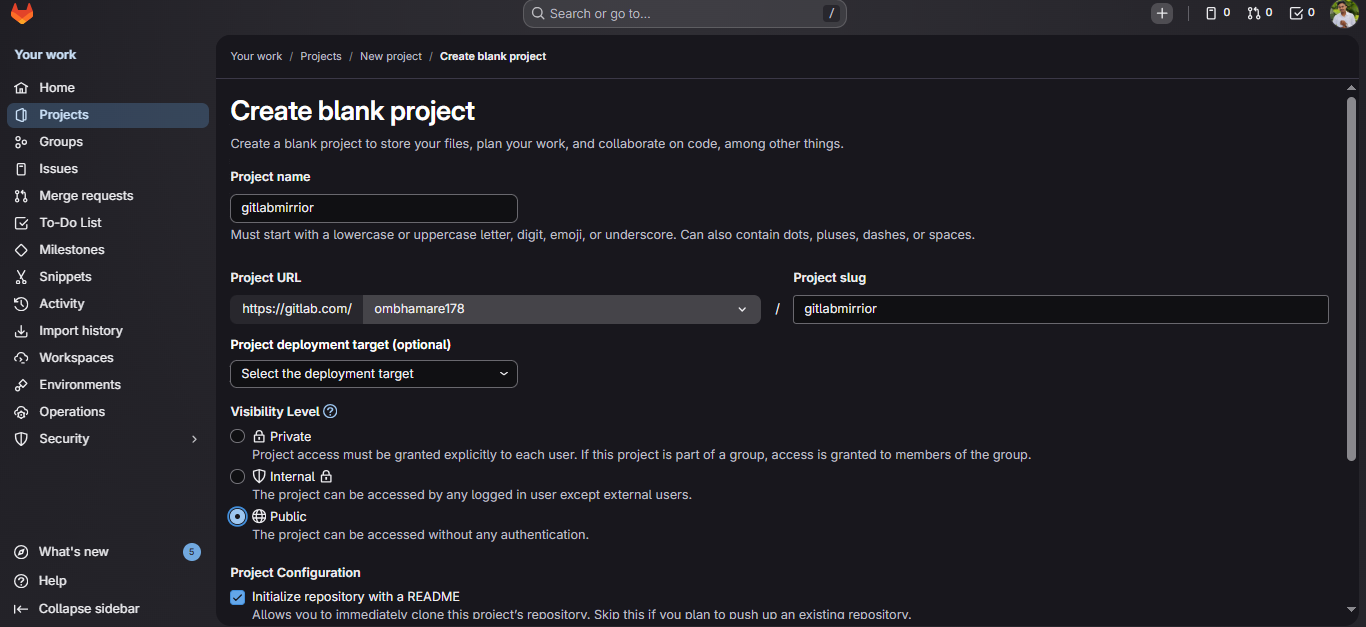The image size is (1366, 627).
Task: Open merge requests counter icon in header
Action: [x=1259, y=13]
